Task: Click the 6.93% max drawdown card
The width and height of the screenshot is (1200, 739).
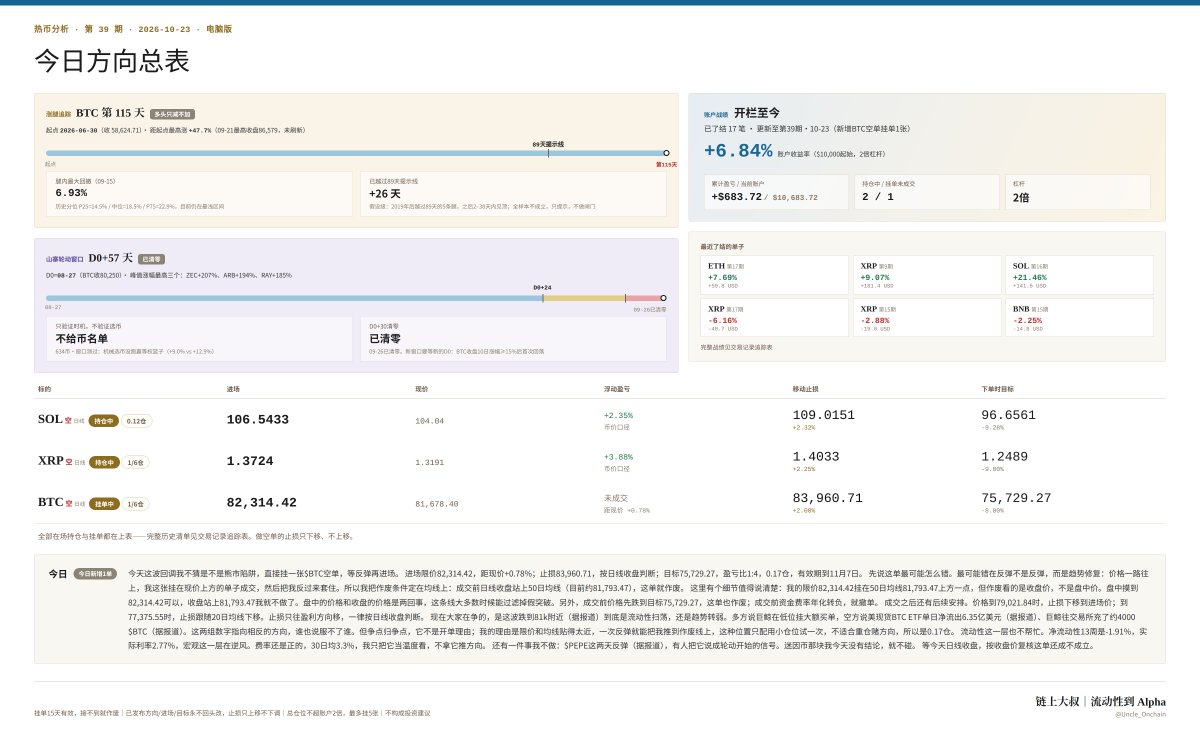Action: point(199,194)
